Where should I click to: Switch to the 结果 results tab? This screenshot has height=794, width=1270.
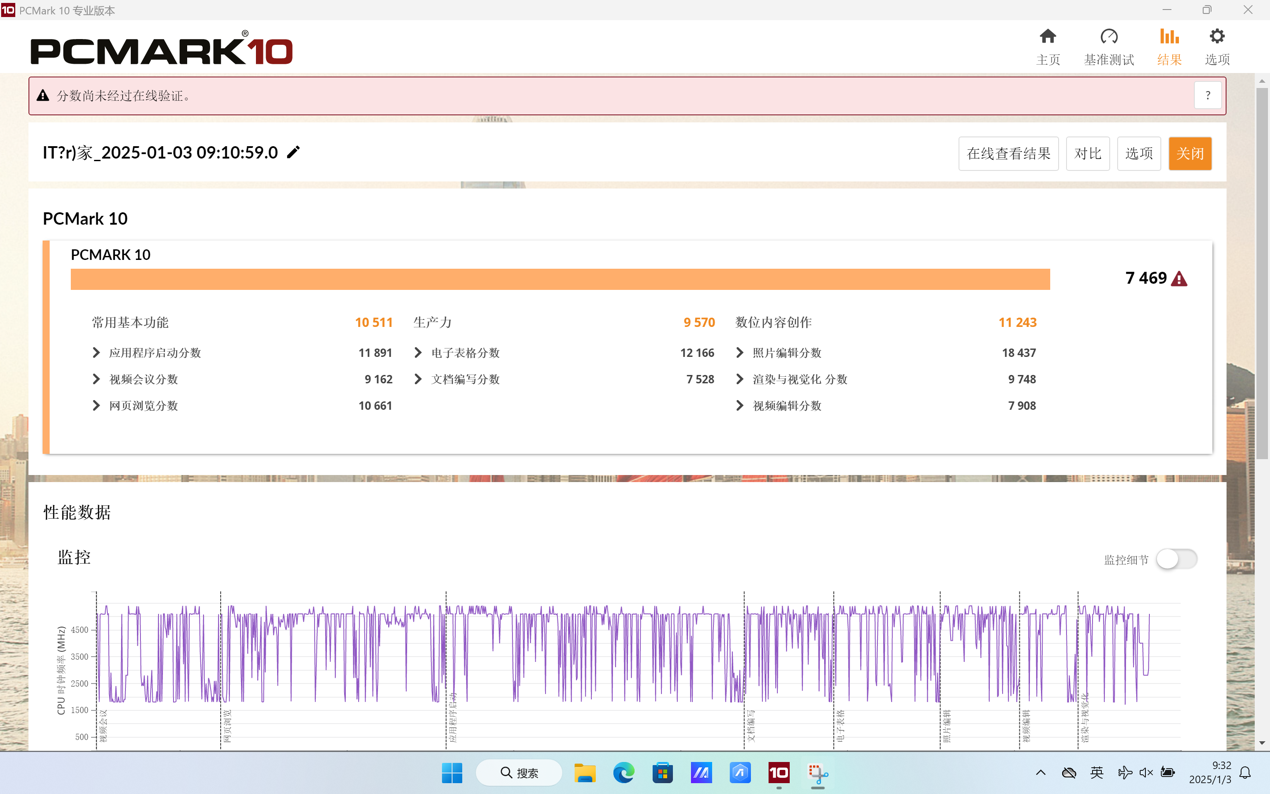(1169, 47)
